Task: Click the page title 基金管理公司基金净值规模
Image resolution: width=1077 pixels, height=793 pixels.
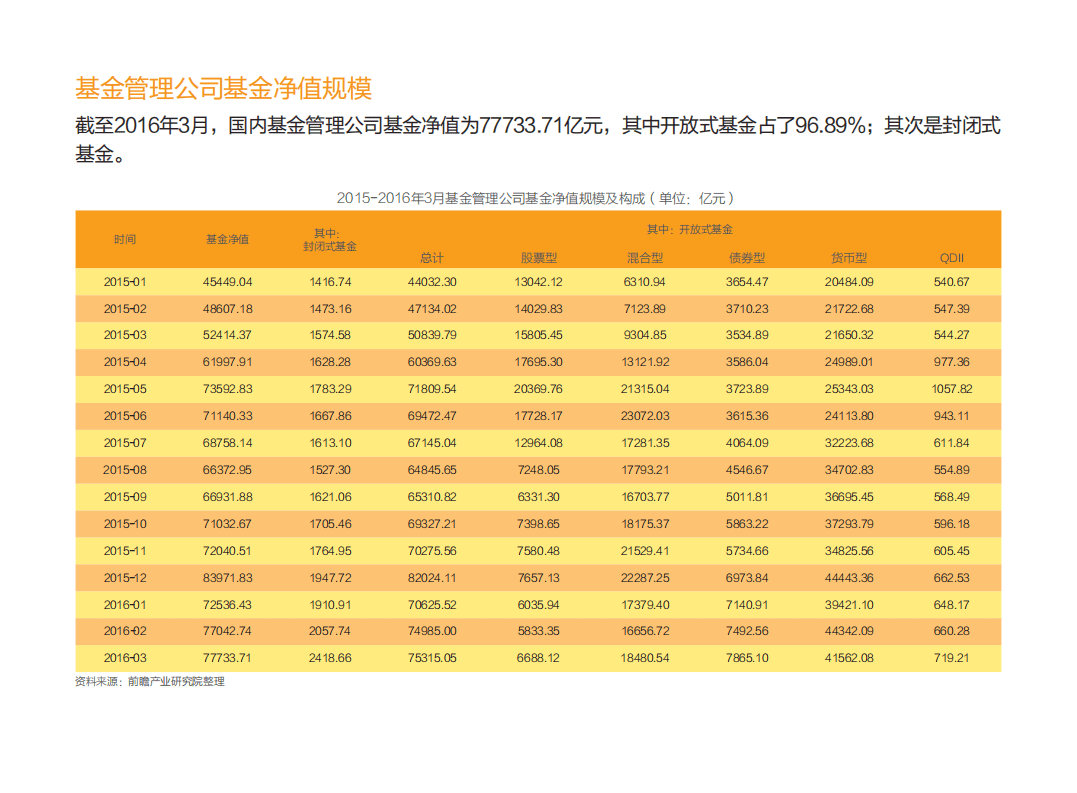Action: [x=225, y=87]
